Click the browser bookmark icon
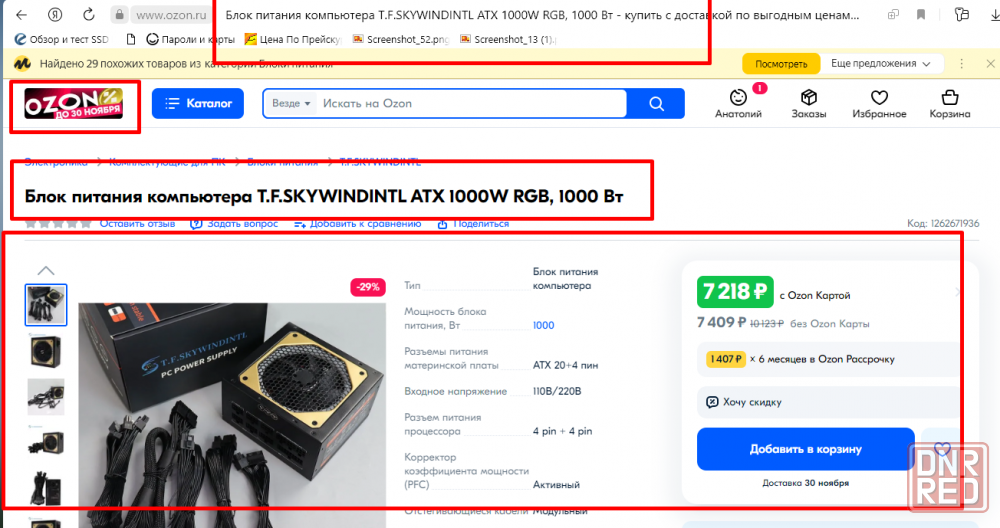Screen dimensions: 1000x528 (x=921, y=14)
